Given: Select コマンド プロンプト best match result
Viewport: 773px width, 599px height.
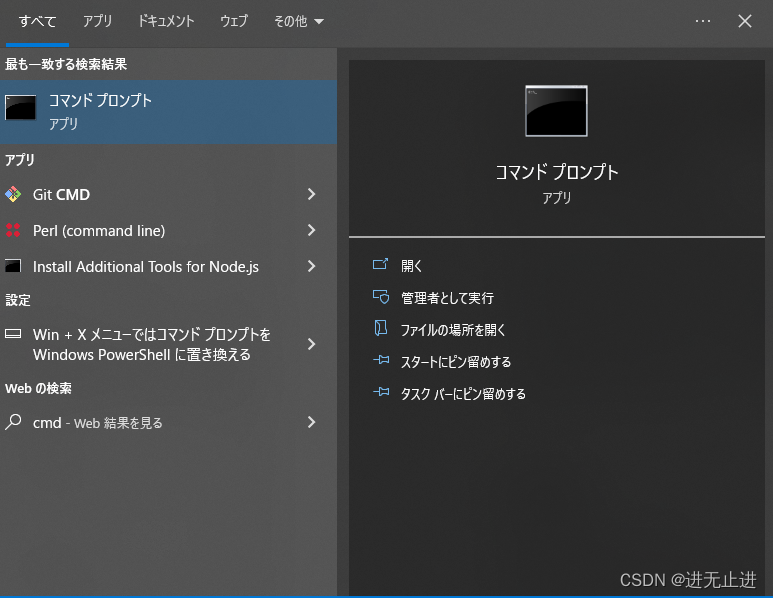Looking at the screenshot, I should tap(169, 112).
